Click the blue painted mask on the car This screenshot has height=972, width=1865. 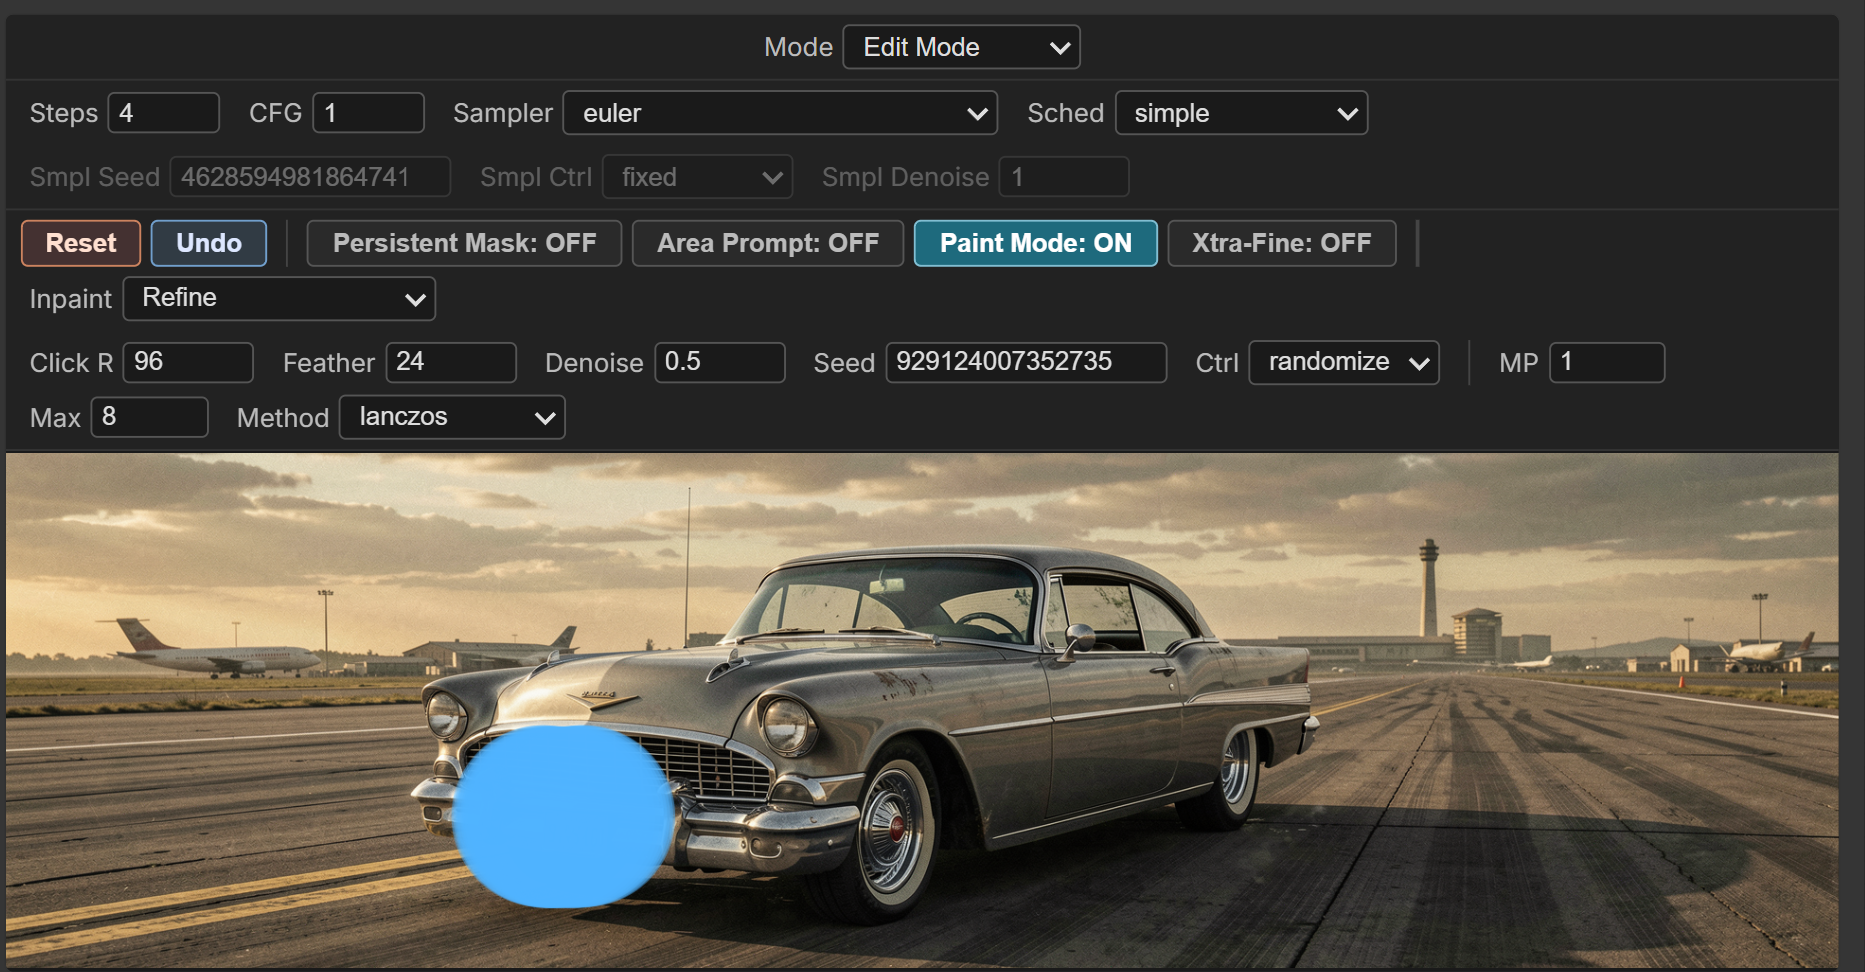(563, 817)
